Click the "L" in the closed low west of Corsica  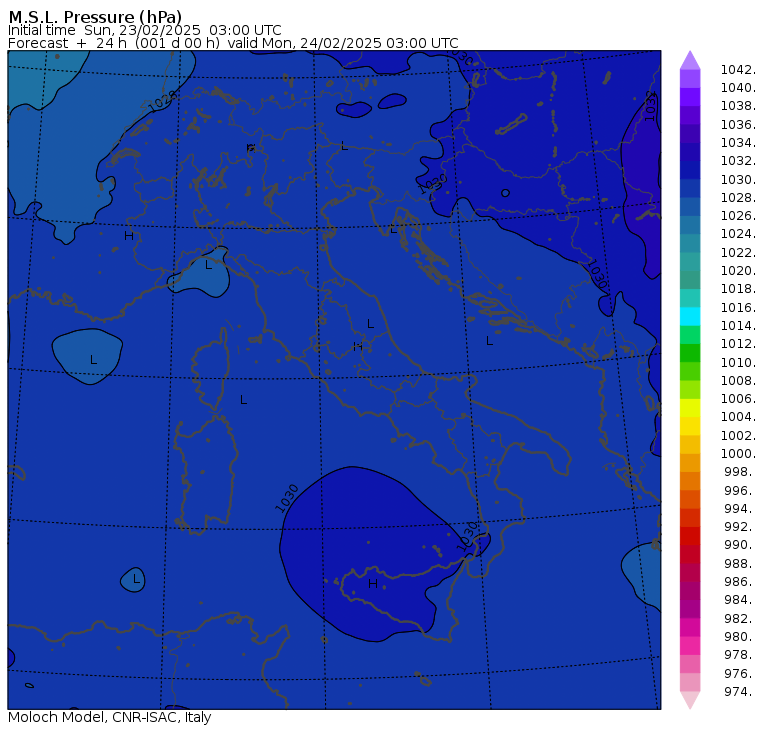tap(94, 360)
